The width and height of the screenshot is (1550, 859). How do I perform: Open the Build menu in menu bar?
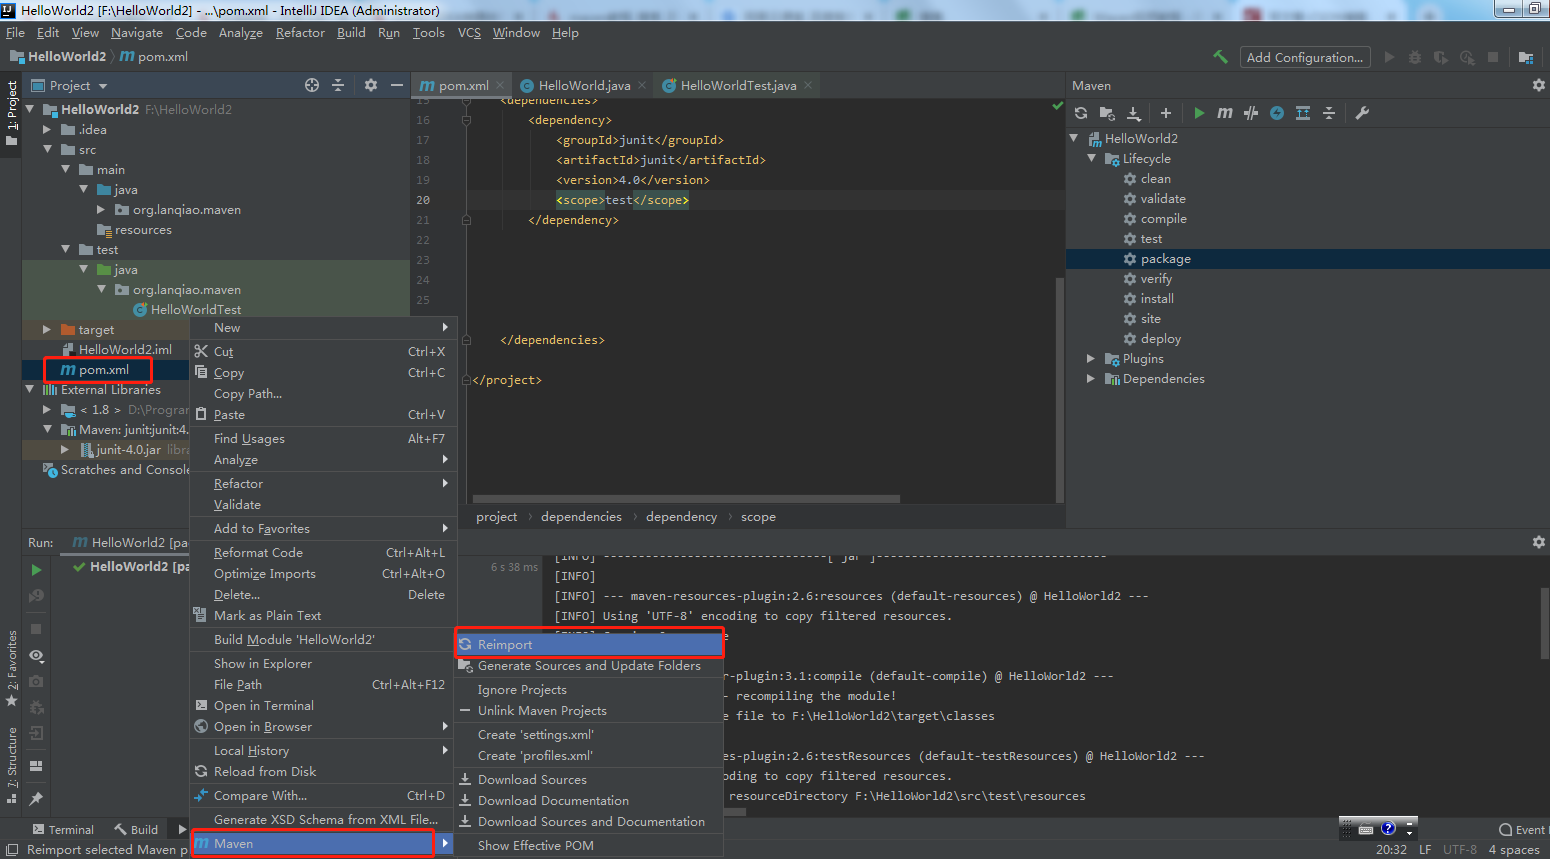(351, 33)
